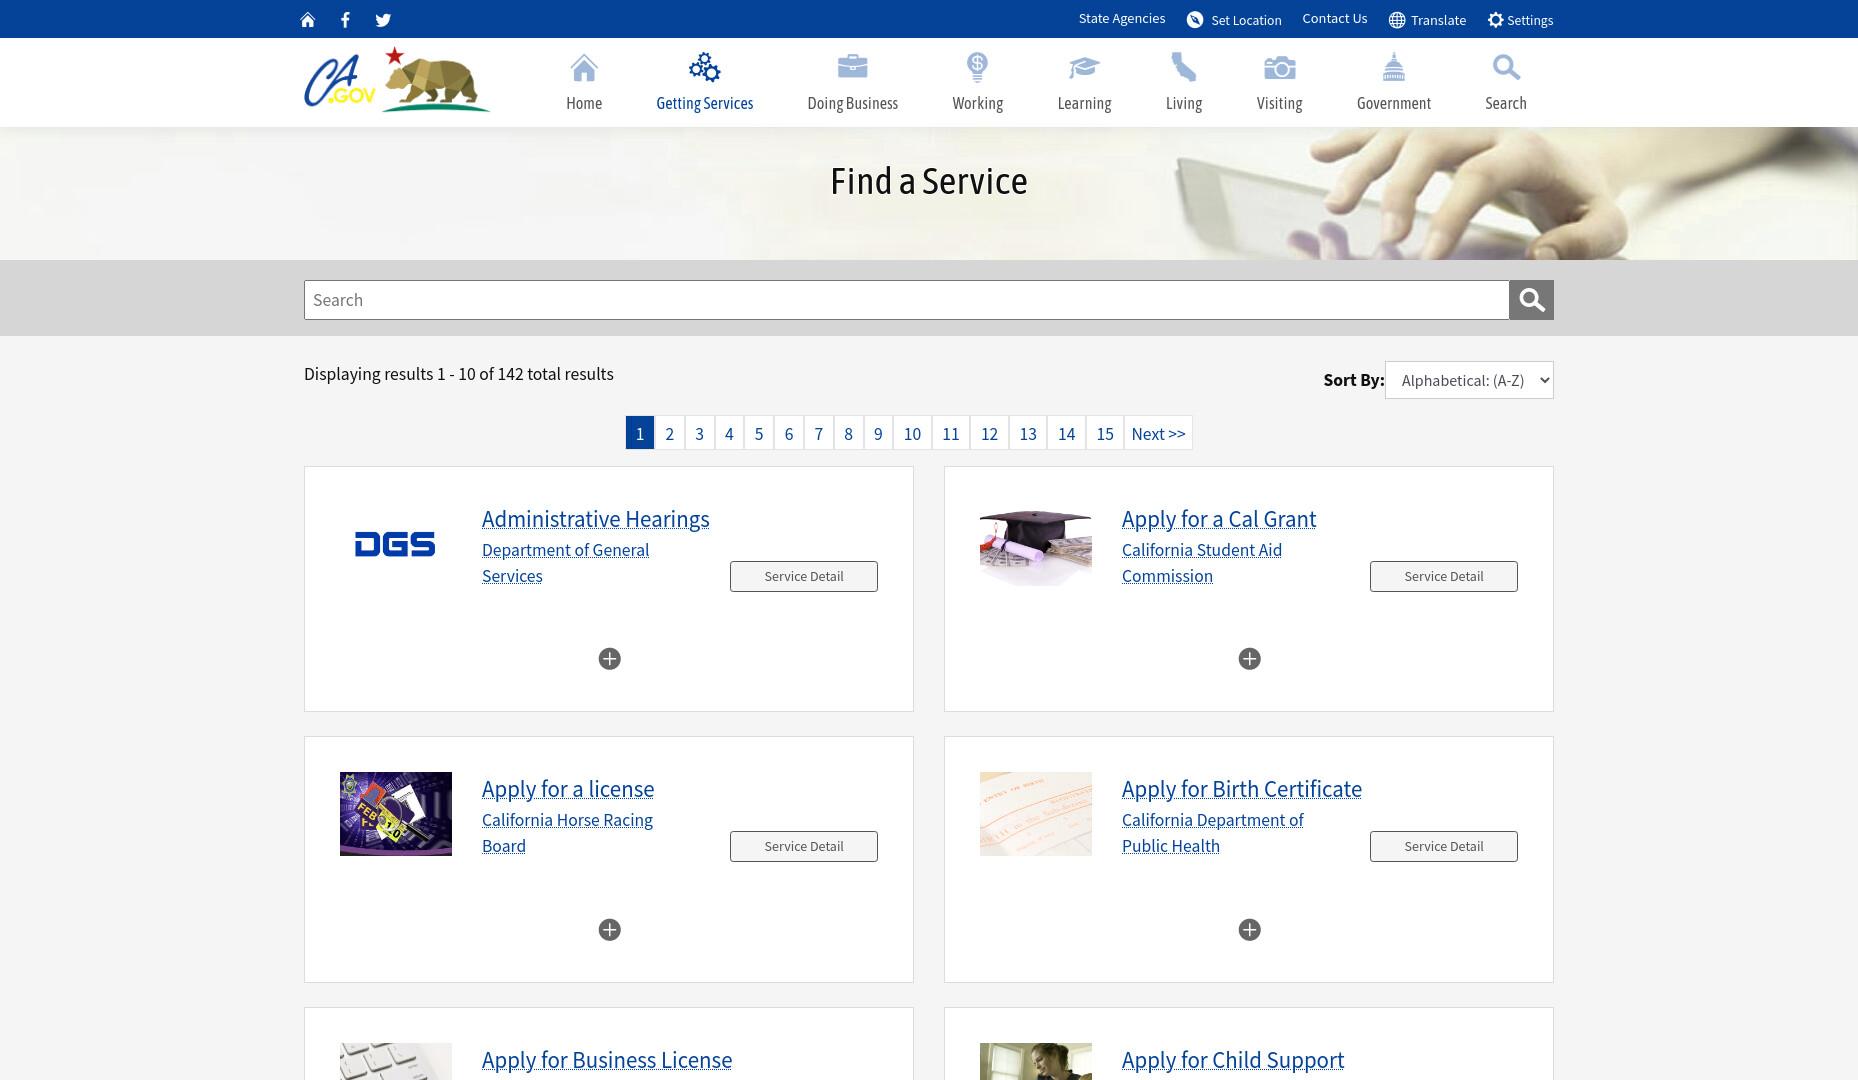Click the Cal Grant graduation cap thumbnail
The image size is (1858, 1080).
click(1036, 544)
